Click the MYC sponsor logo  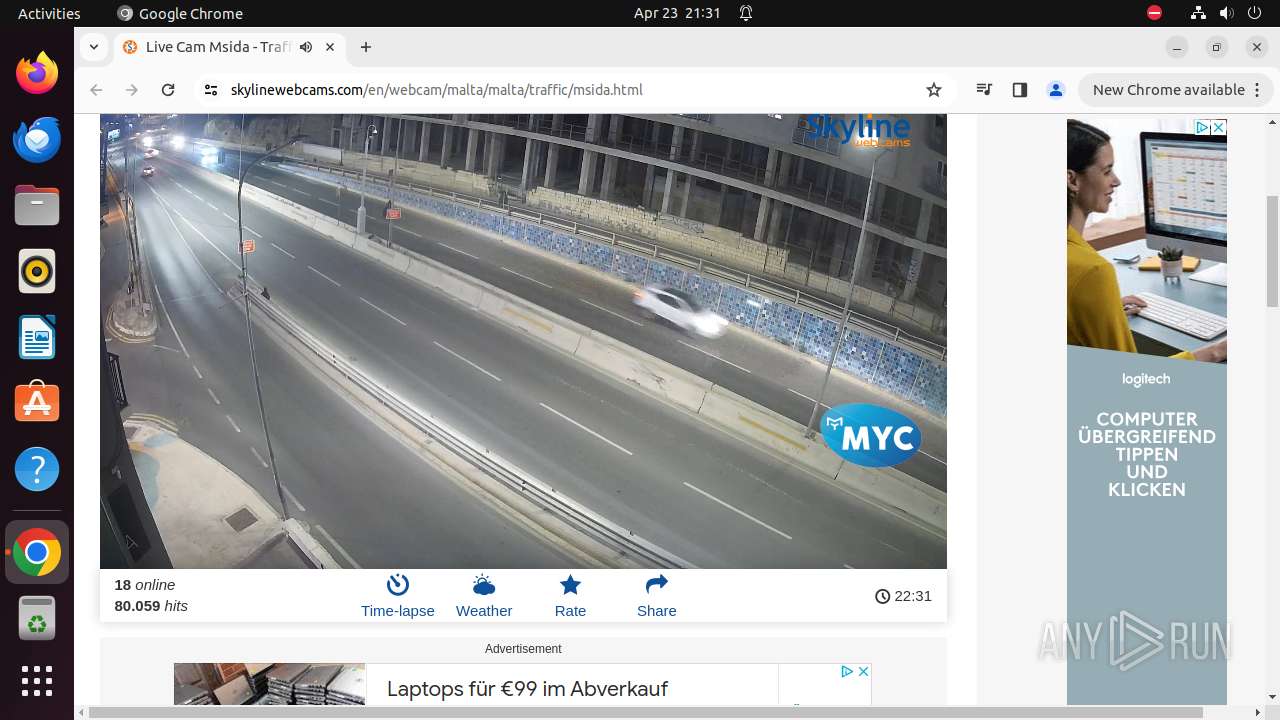[871, 436]
